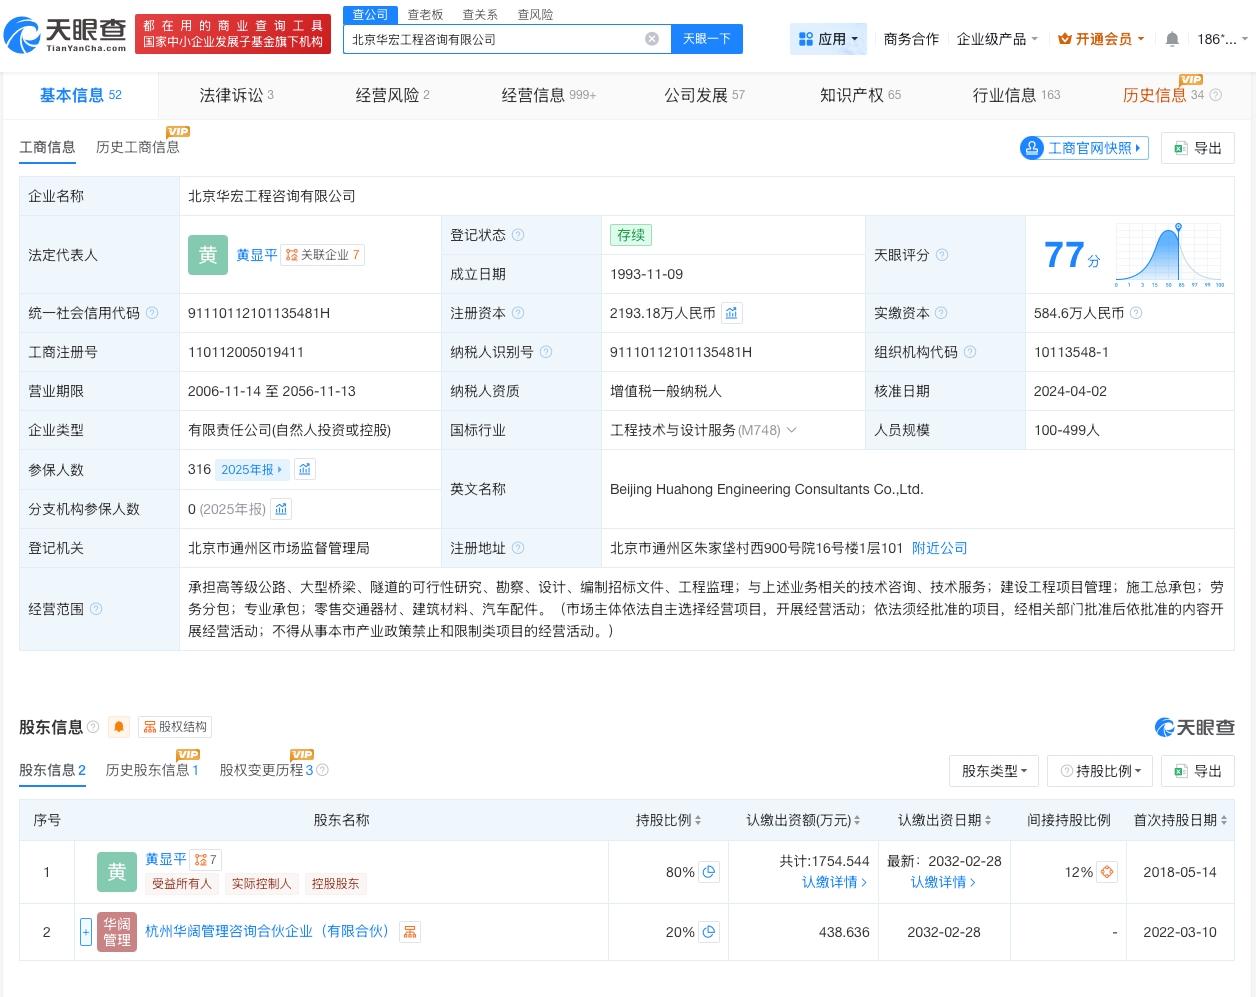Open 商务合作 header link
The height and width of the screenshot is (997, 1256).
pos(911,39)
